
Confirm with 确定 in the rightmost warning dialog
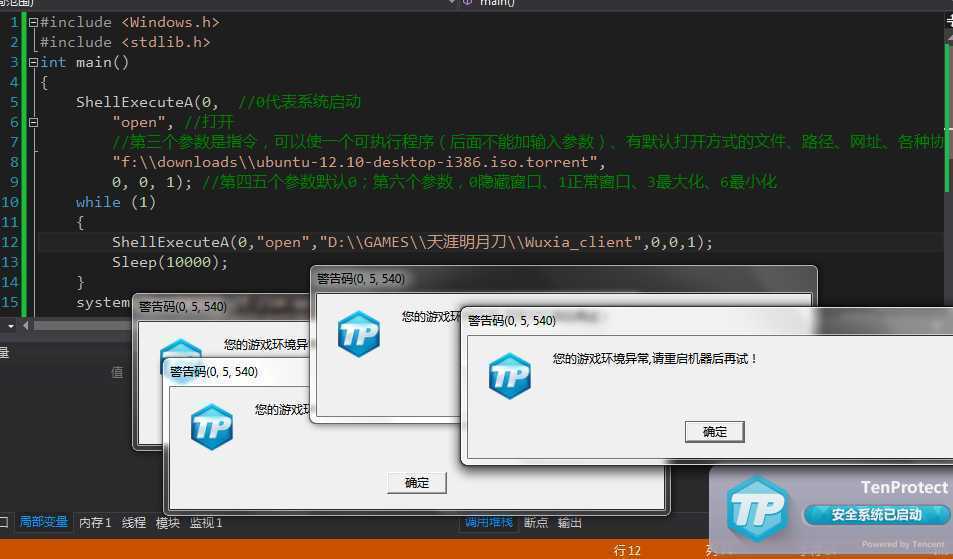click(714, 432)
